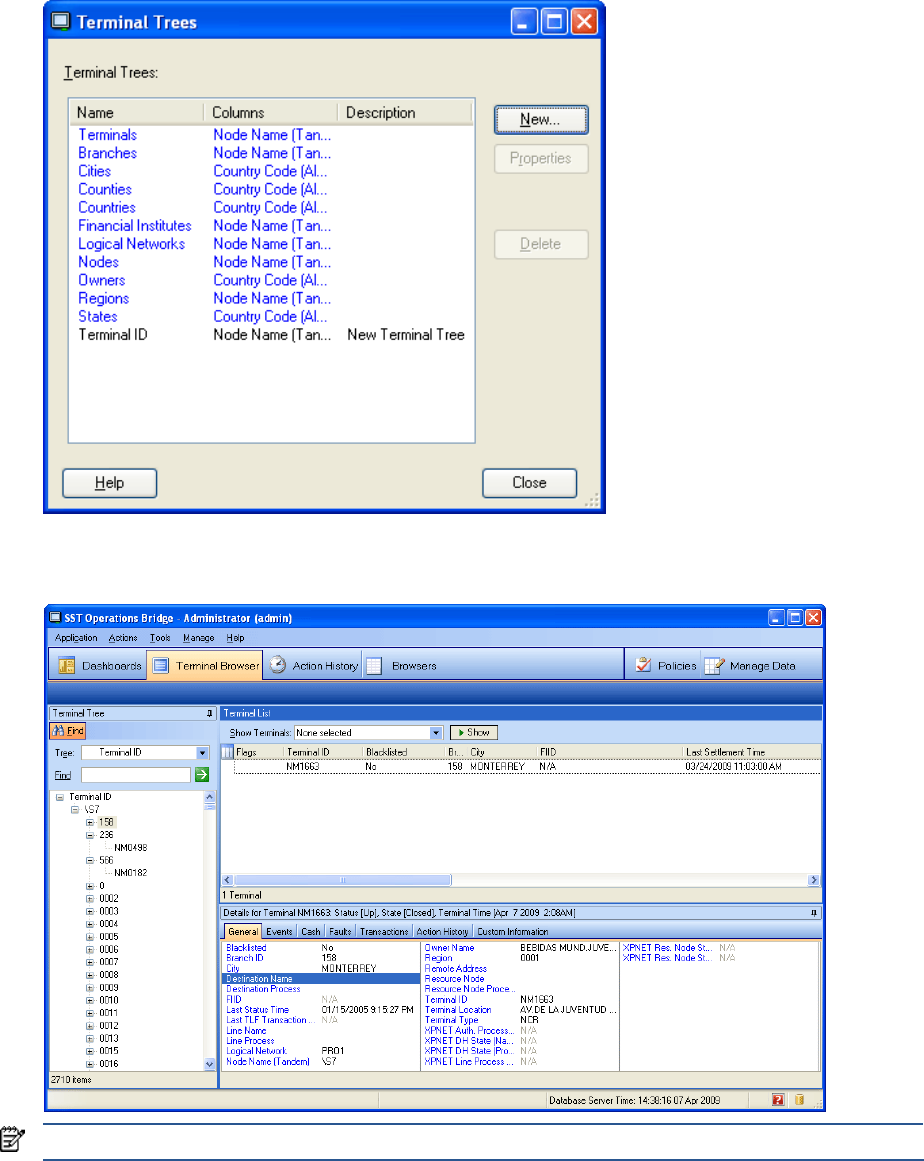Collapse the Terminal ID root tree node
Viewport: 924px width, 1161px height.
coord(59,797)
